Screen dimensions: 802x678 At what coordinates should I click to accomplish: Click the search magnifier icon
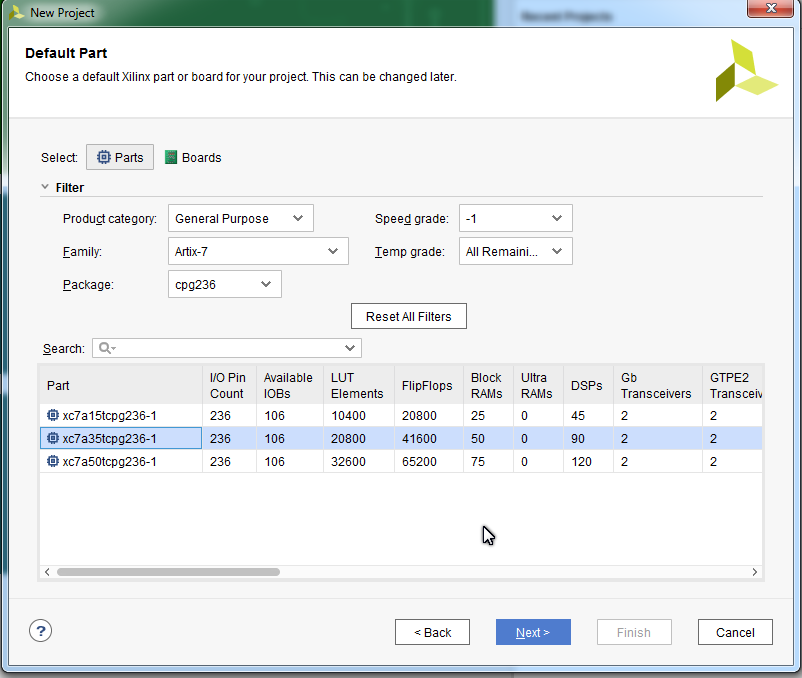coord(106,348)
